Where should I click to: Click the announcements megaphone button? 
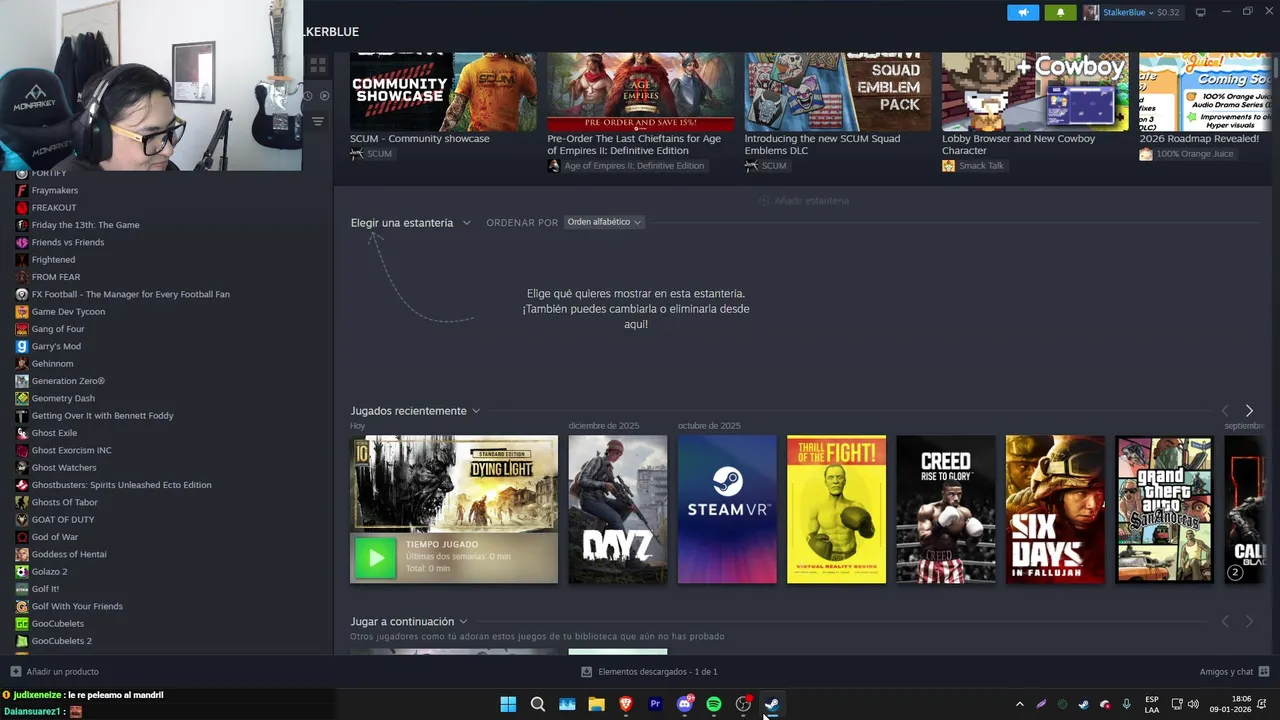tap(1022, 12)
